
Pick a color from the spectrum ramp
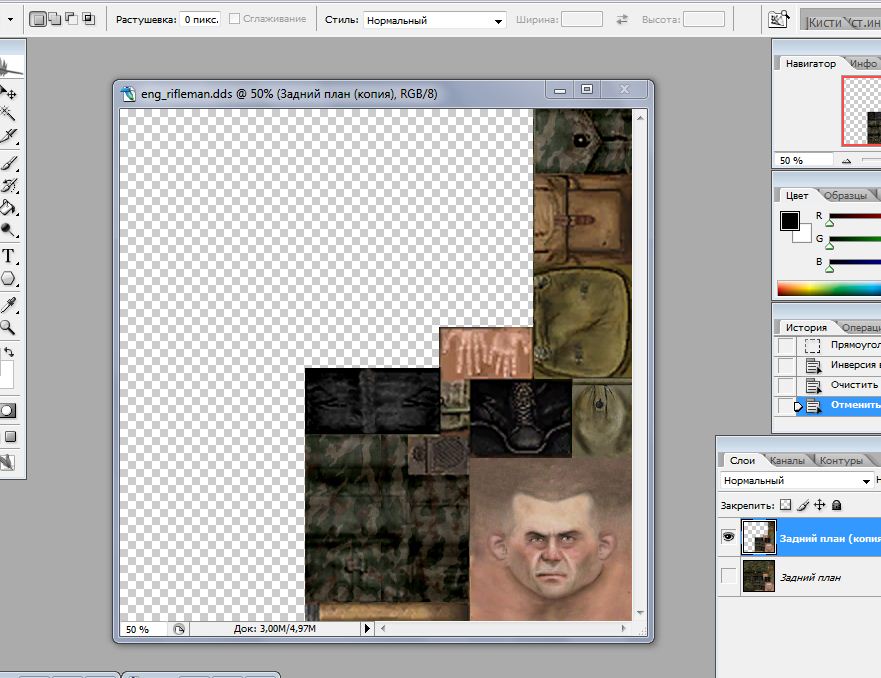(x=829, y=288)
